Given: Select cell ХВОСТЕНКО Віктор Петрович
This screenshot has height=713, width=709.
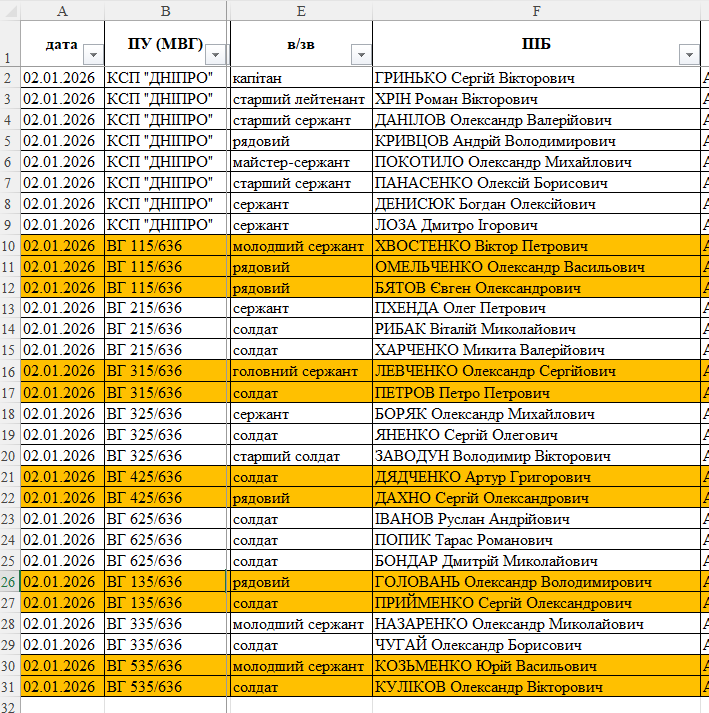Looking at the screenshot, I should pos(536,246).
